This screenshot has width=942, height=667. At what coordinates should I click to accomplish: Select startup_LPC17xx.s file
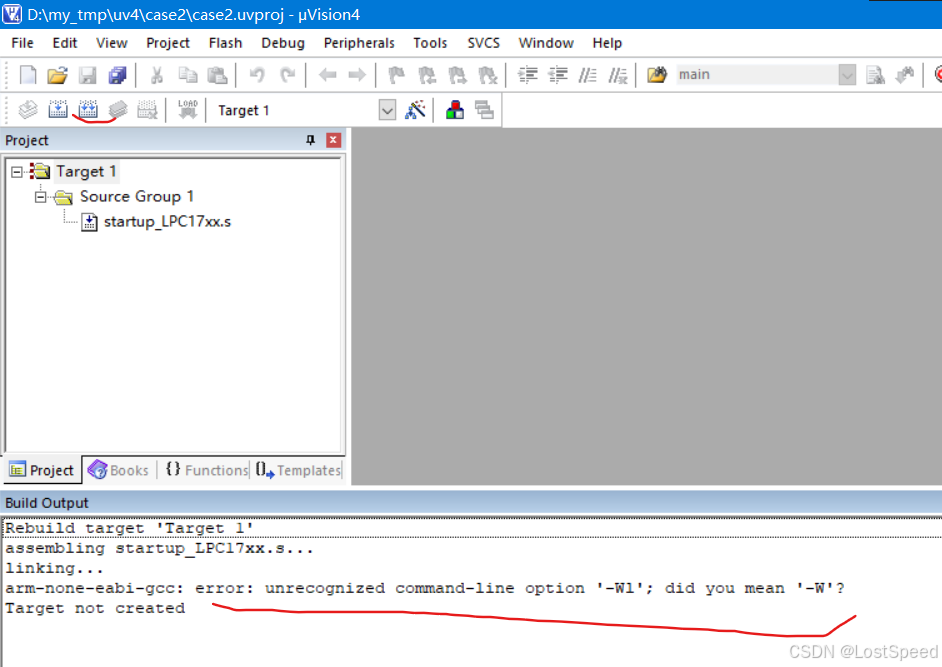coord(167,222)
